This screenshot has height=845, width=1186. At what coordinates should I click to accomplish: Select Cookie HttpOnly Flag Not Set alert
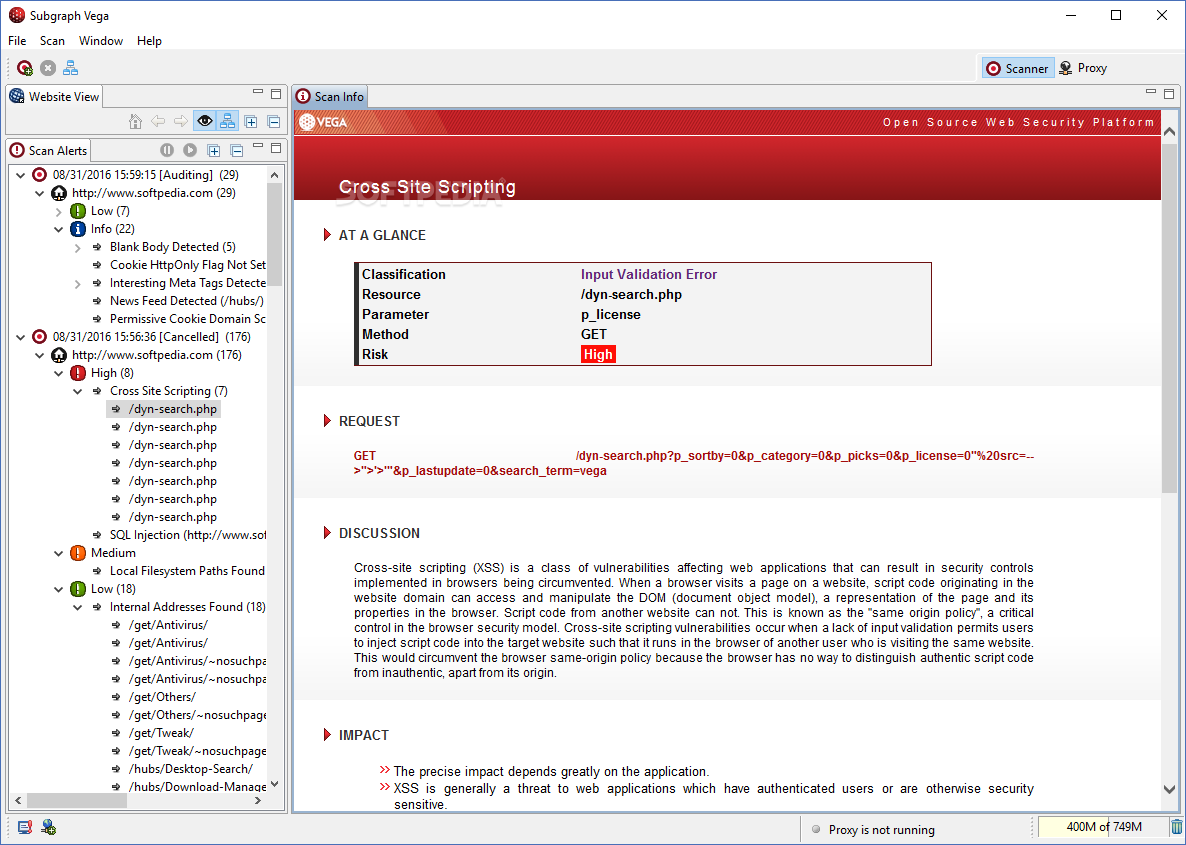[188, 265]
